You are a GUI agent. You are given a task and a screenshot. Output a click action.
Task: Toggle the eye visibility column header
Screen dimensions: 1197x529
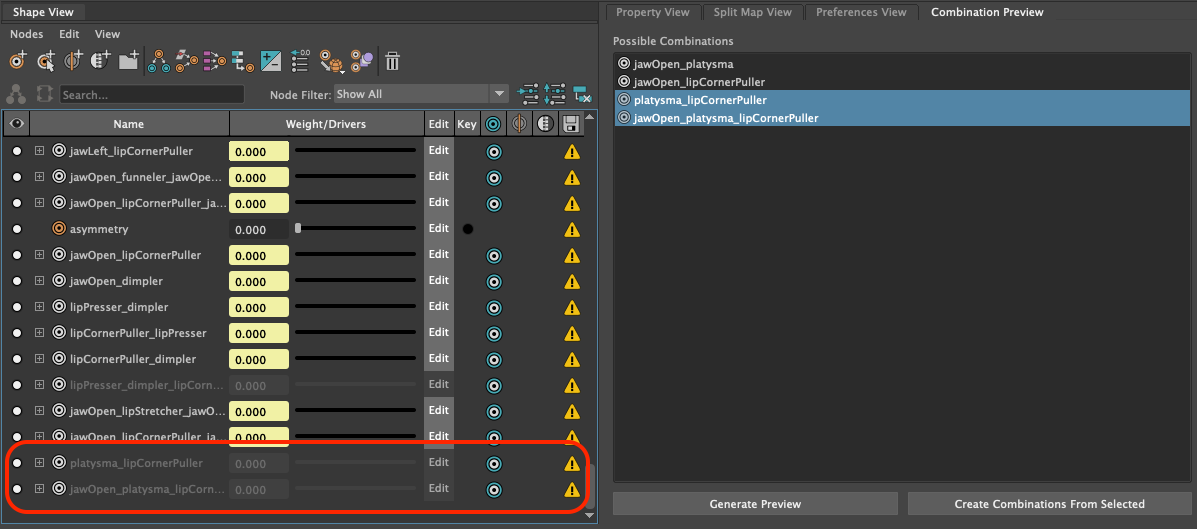tap(16, 124)
